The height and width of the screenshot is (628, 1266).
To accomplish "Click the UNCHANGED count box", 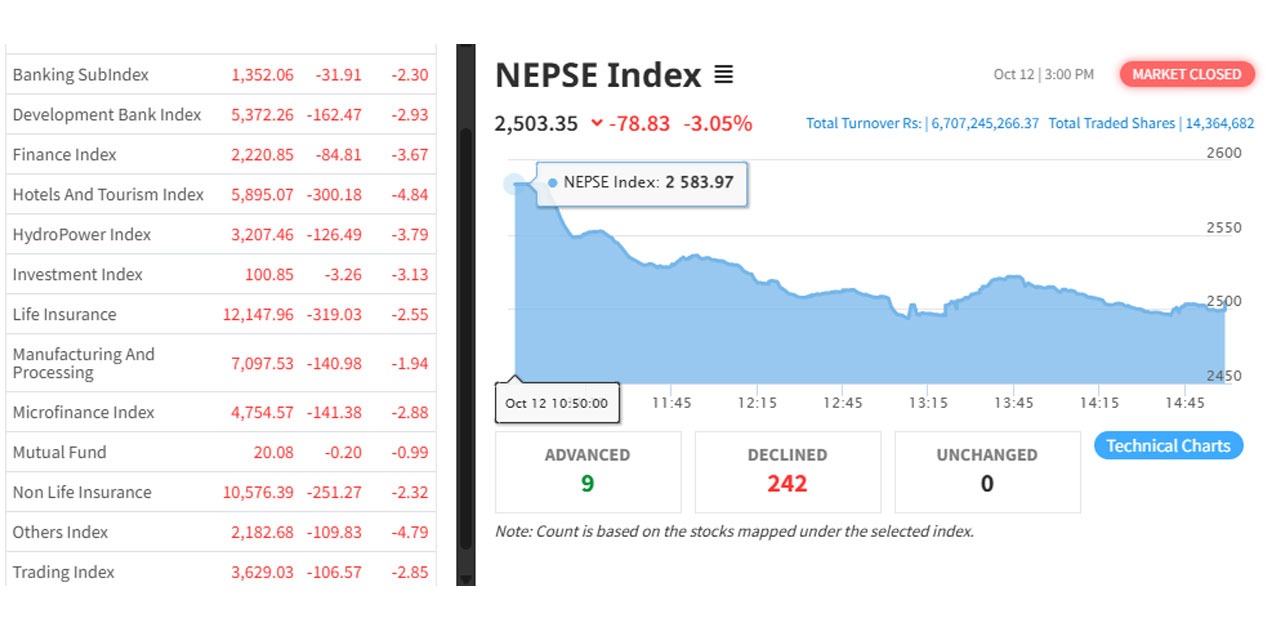I will click(986, 471).
